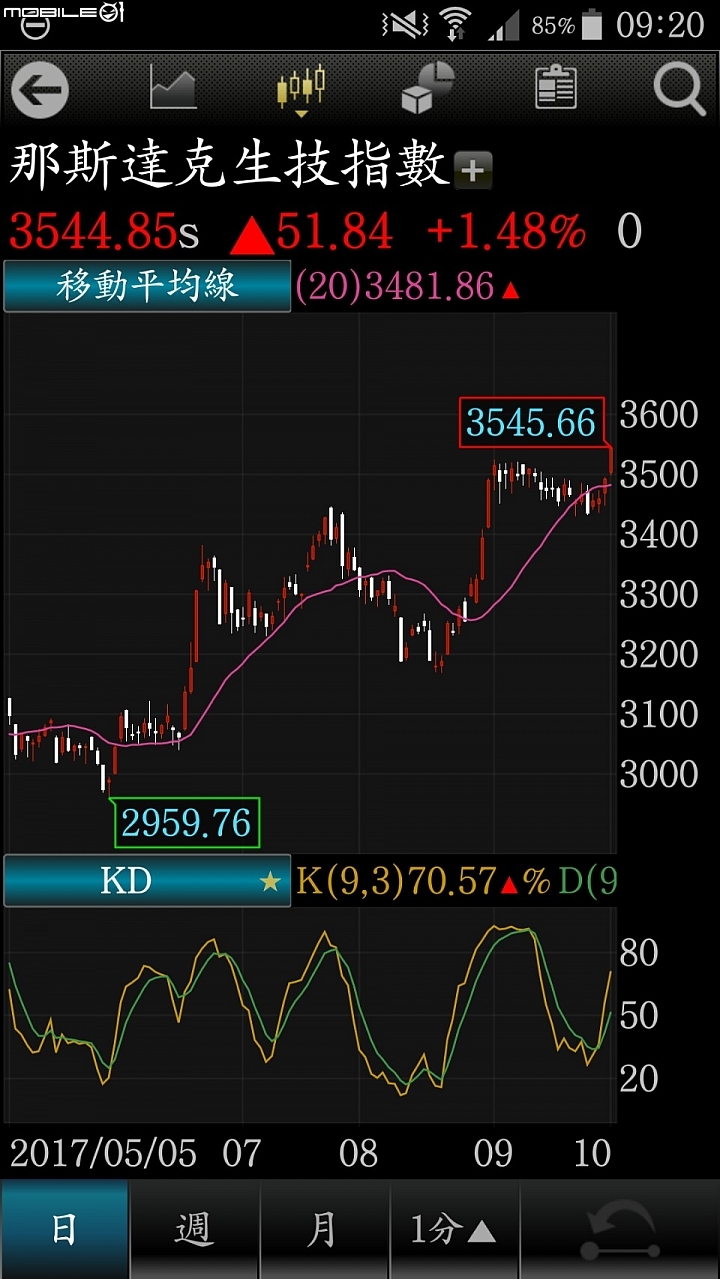
Task: Tap the cellular signal strength icon
Action: tap(504, 24)
